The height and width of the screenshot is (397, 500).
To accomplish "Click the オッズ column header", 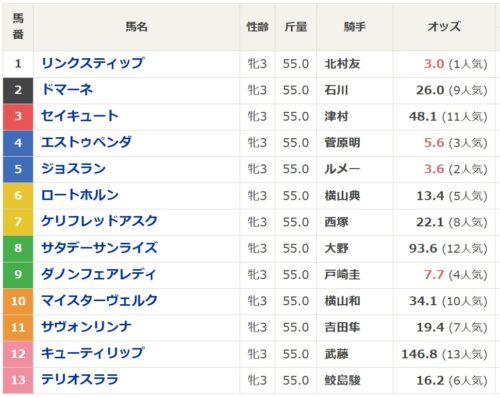I will pyautogui.click(x=444, y=27).
